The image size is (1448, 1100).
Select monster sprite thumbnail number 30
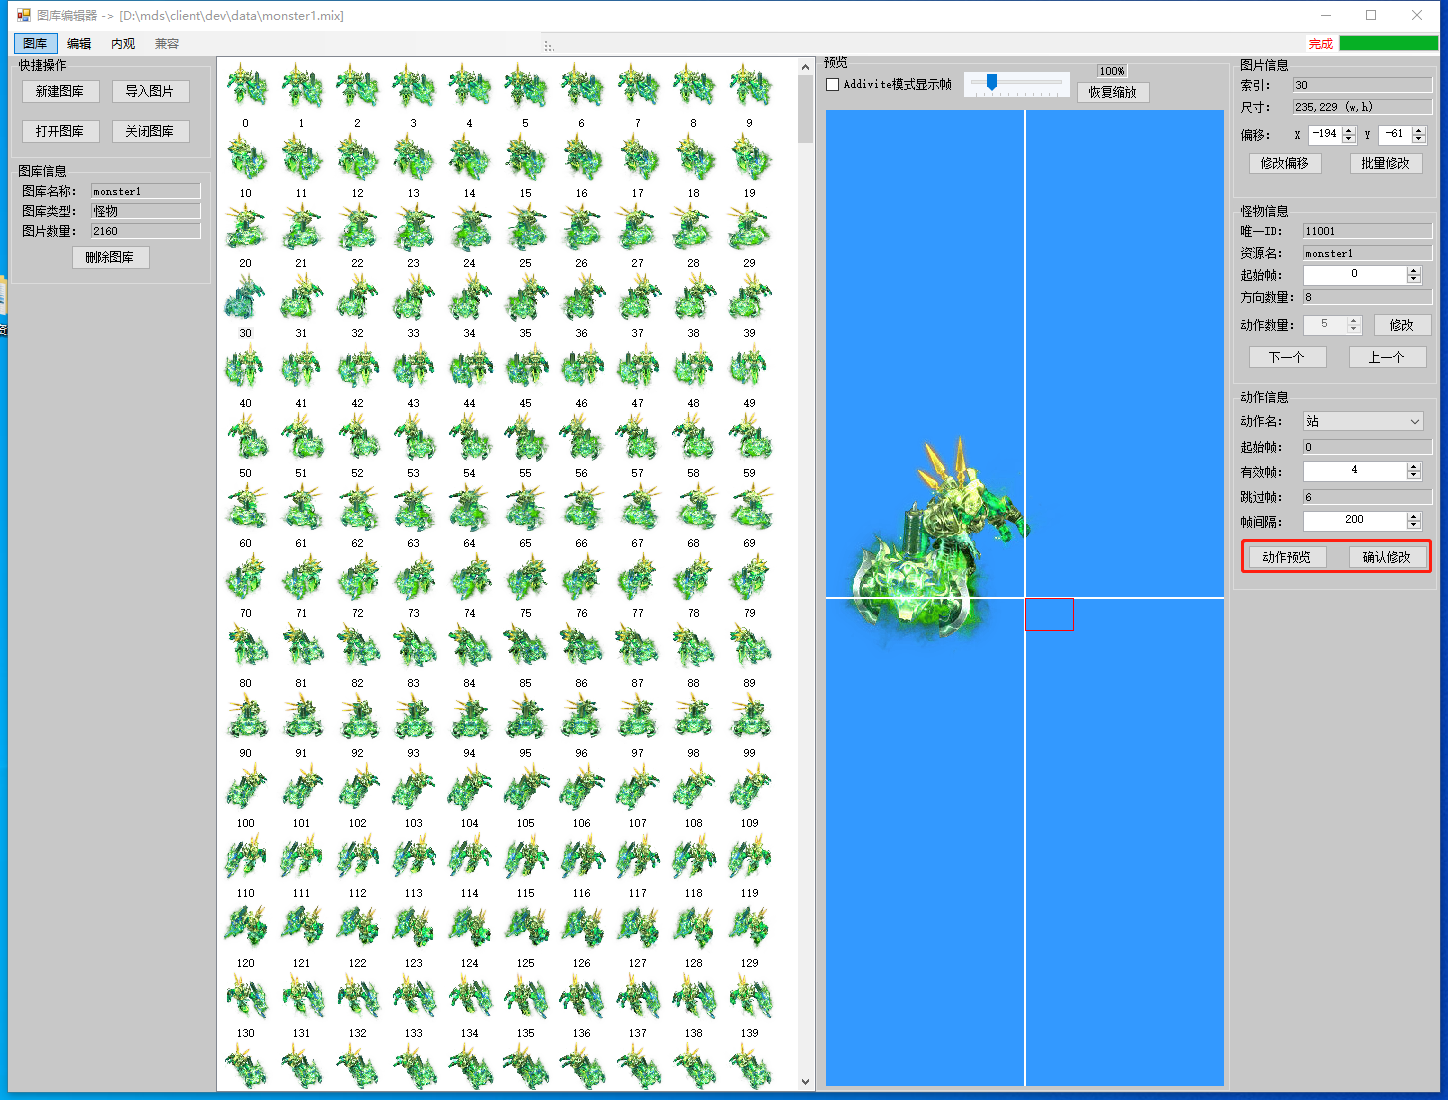[x=245, y=300]
